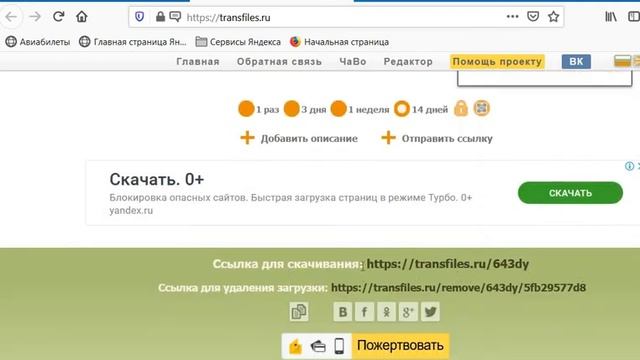Expand Отправить ссылку
The height and width of the screenshot is (360, 640).
tap(437, 138)
